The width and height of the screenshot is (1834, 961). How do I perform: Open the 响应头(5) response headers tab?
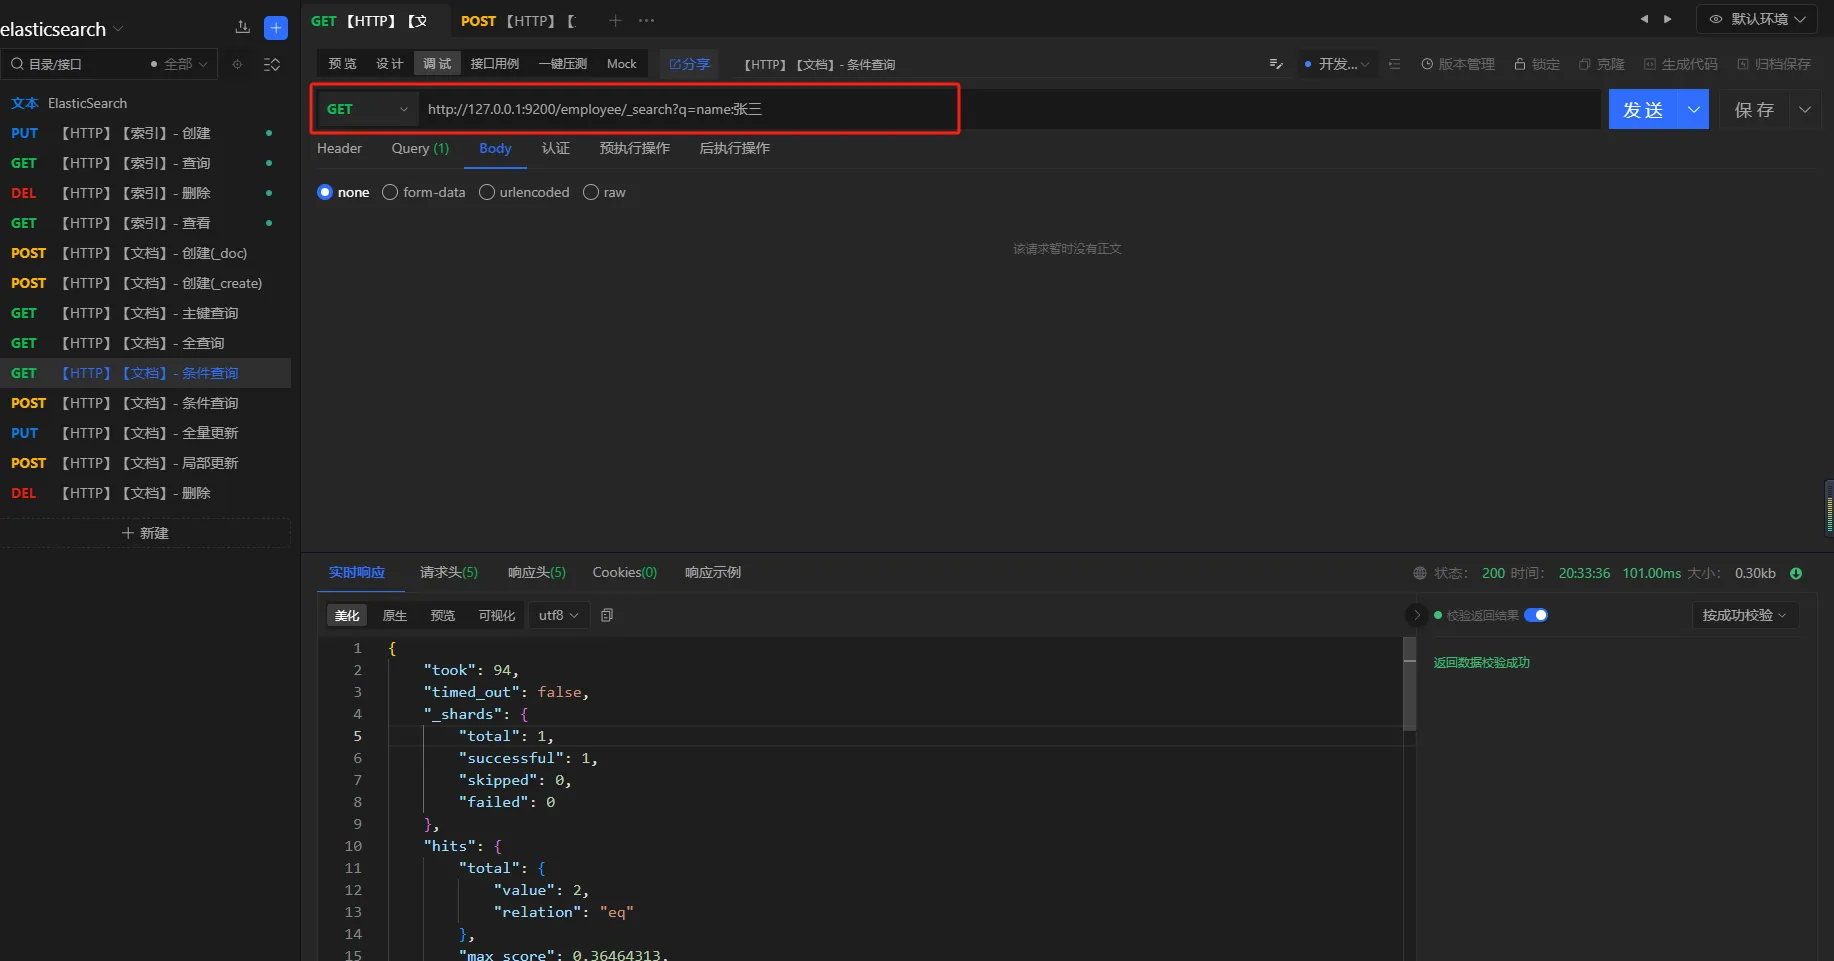[x=536, y=572]
